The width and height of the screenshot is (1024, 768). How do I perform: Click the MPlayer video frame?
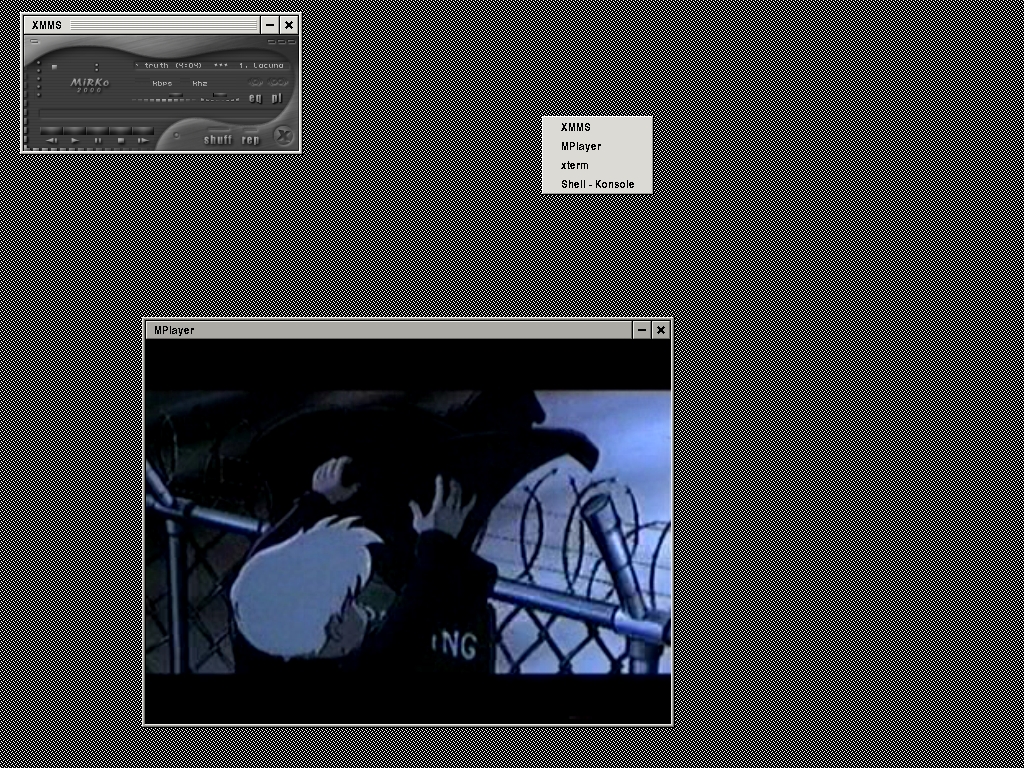pos(408,531)
